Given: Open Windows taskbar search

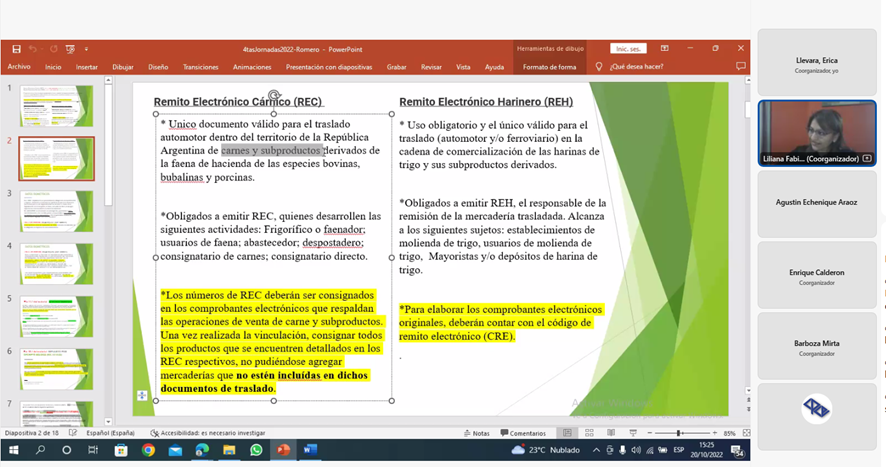Looking at the screenshot, I should point(40,450).
